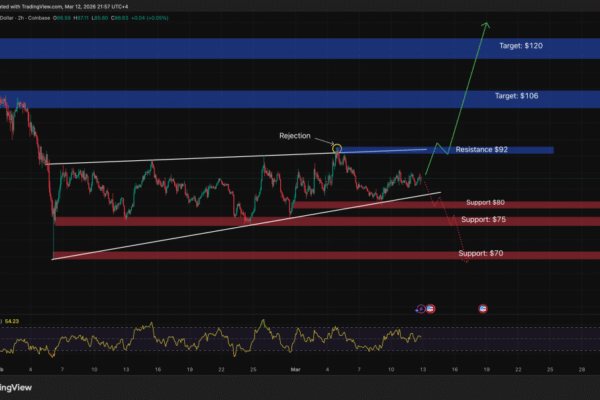Image resolution: width=600 pixels, height=400 pixels.
Task: Click the Resistance $92 label
Action: [482, 150]
